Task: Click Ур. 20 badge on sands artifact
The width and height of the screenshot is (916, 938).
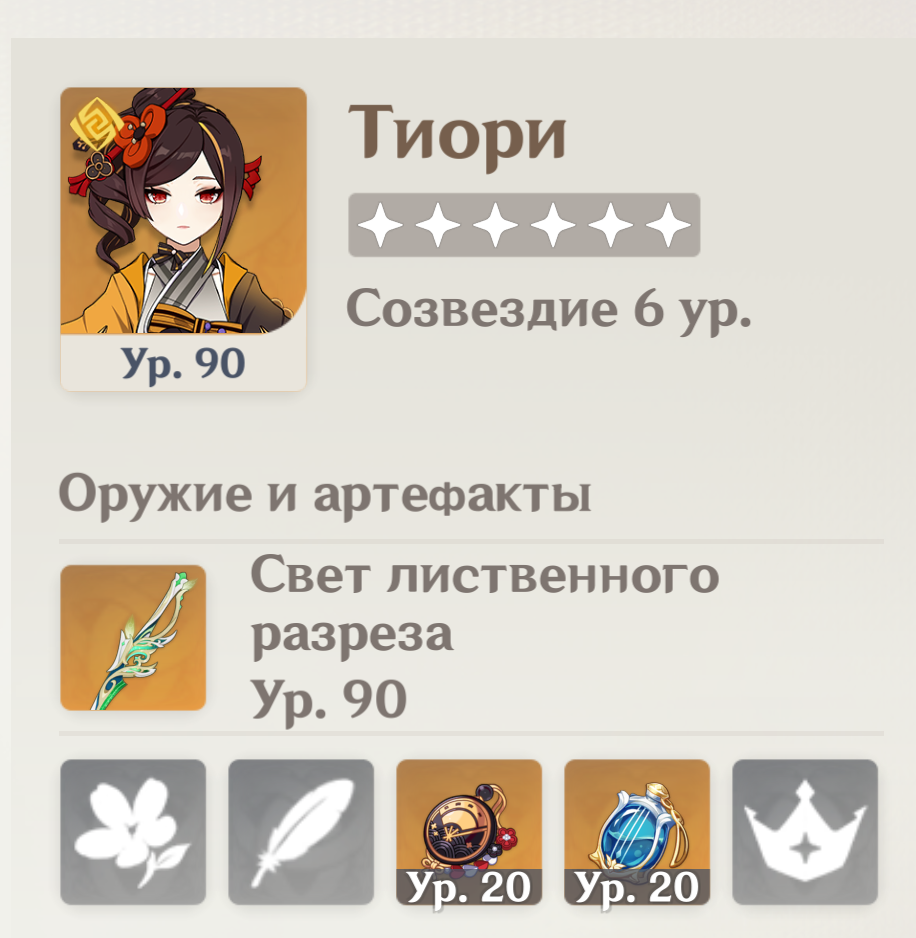Action: pyautogui.click(x=469, y=887)
